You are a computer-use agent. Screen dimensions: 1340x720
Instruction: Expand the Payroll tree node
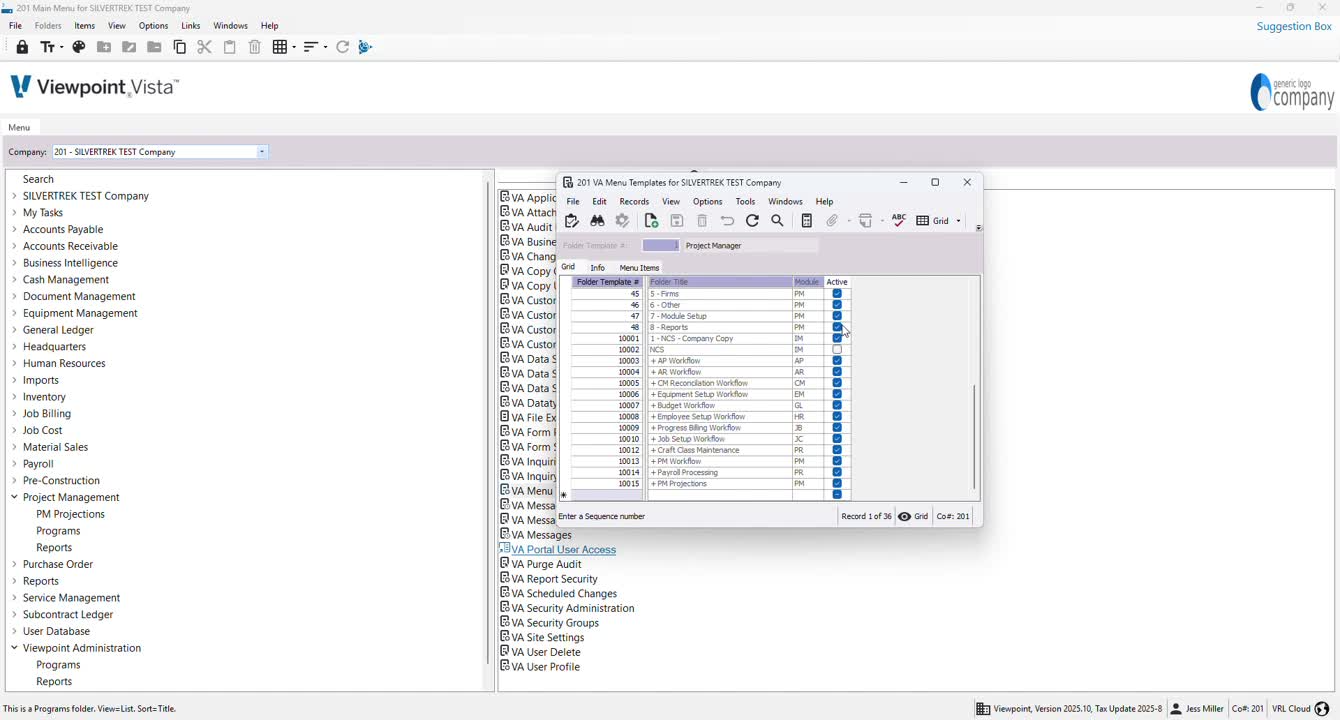click(x=14, y=464)
